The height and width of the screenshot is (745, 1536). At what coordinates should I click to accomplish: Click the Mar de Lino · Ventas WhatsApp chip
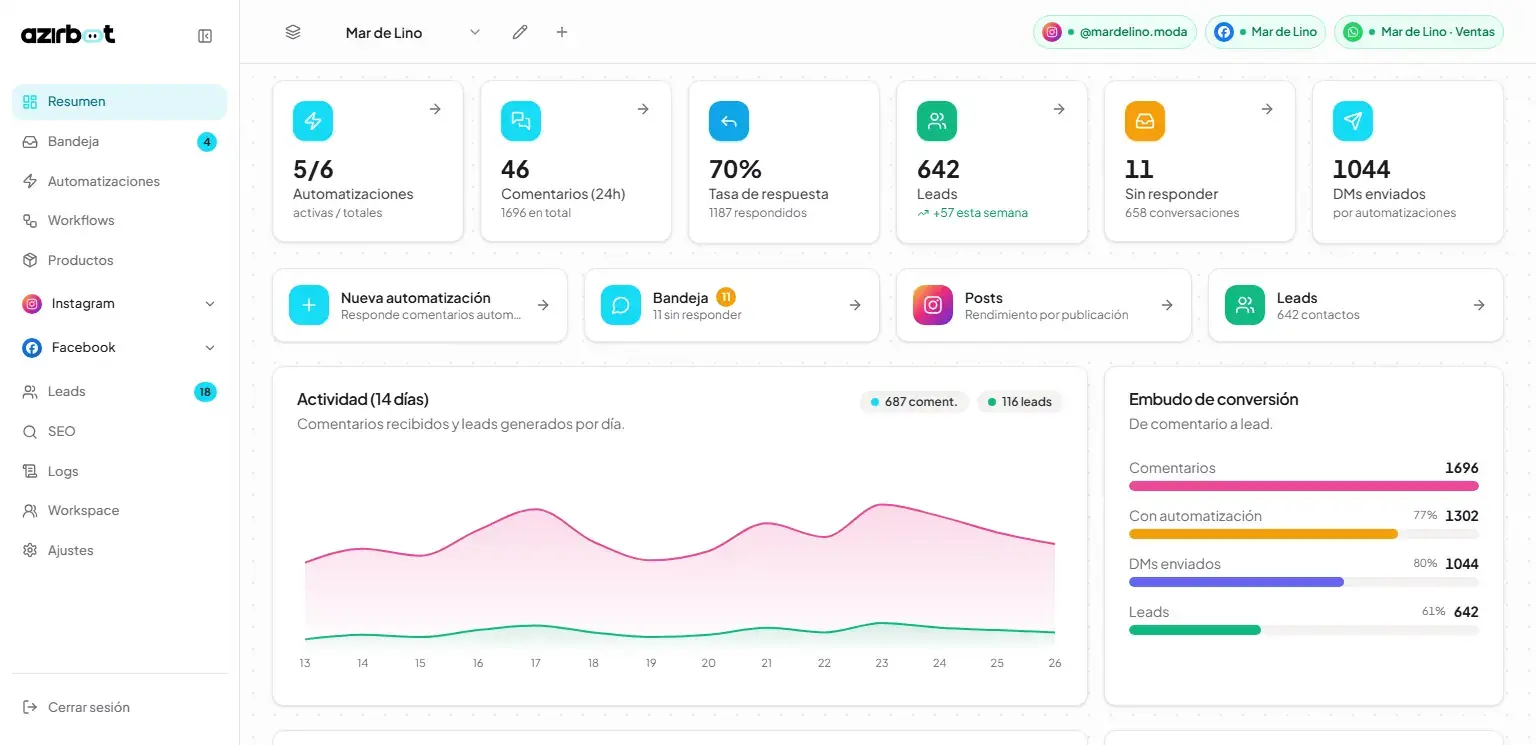coord(1419,32)
